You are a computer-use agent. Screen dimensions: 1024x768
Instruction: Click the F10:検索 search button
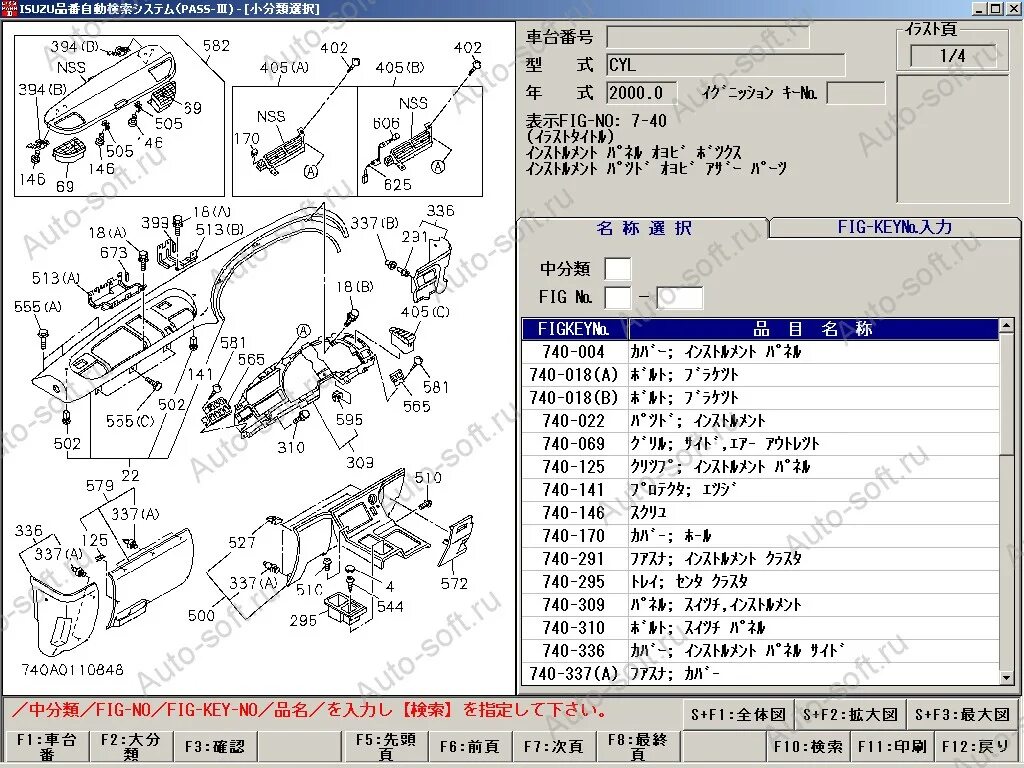click(808, 746)
